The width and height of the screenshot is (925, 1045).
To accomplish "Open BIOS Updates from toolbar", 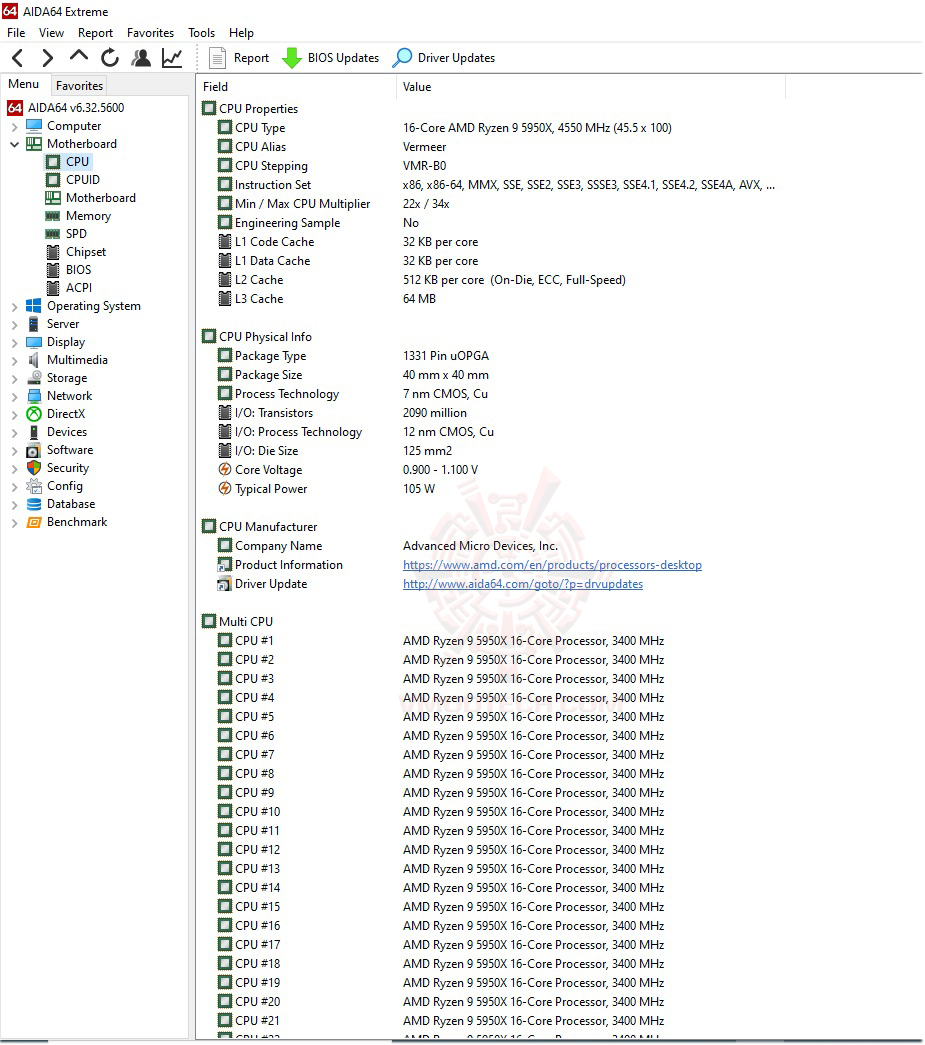I will point(331,58).
